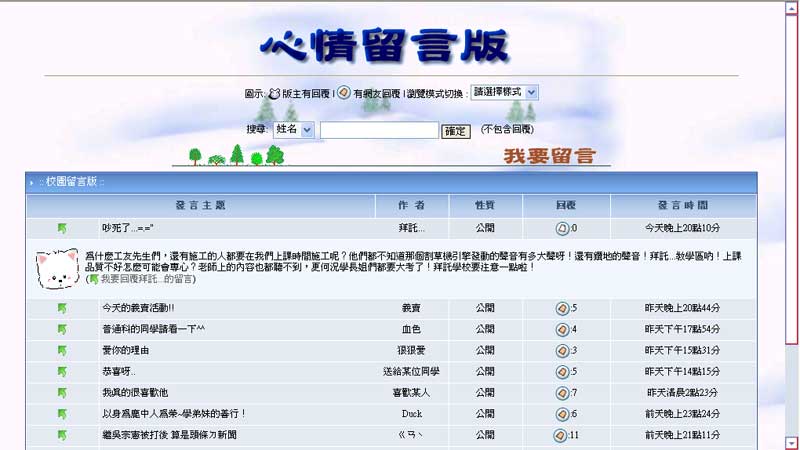This screenshot has height=450, width=800.
Task: Click the white cat avatar in the expanded message
Action: 57,269
